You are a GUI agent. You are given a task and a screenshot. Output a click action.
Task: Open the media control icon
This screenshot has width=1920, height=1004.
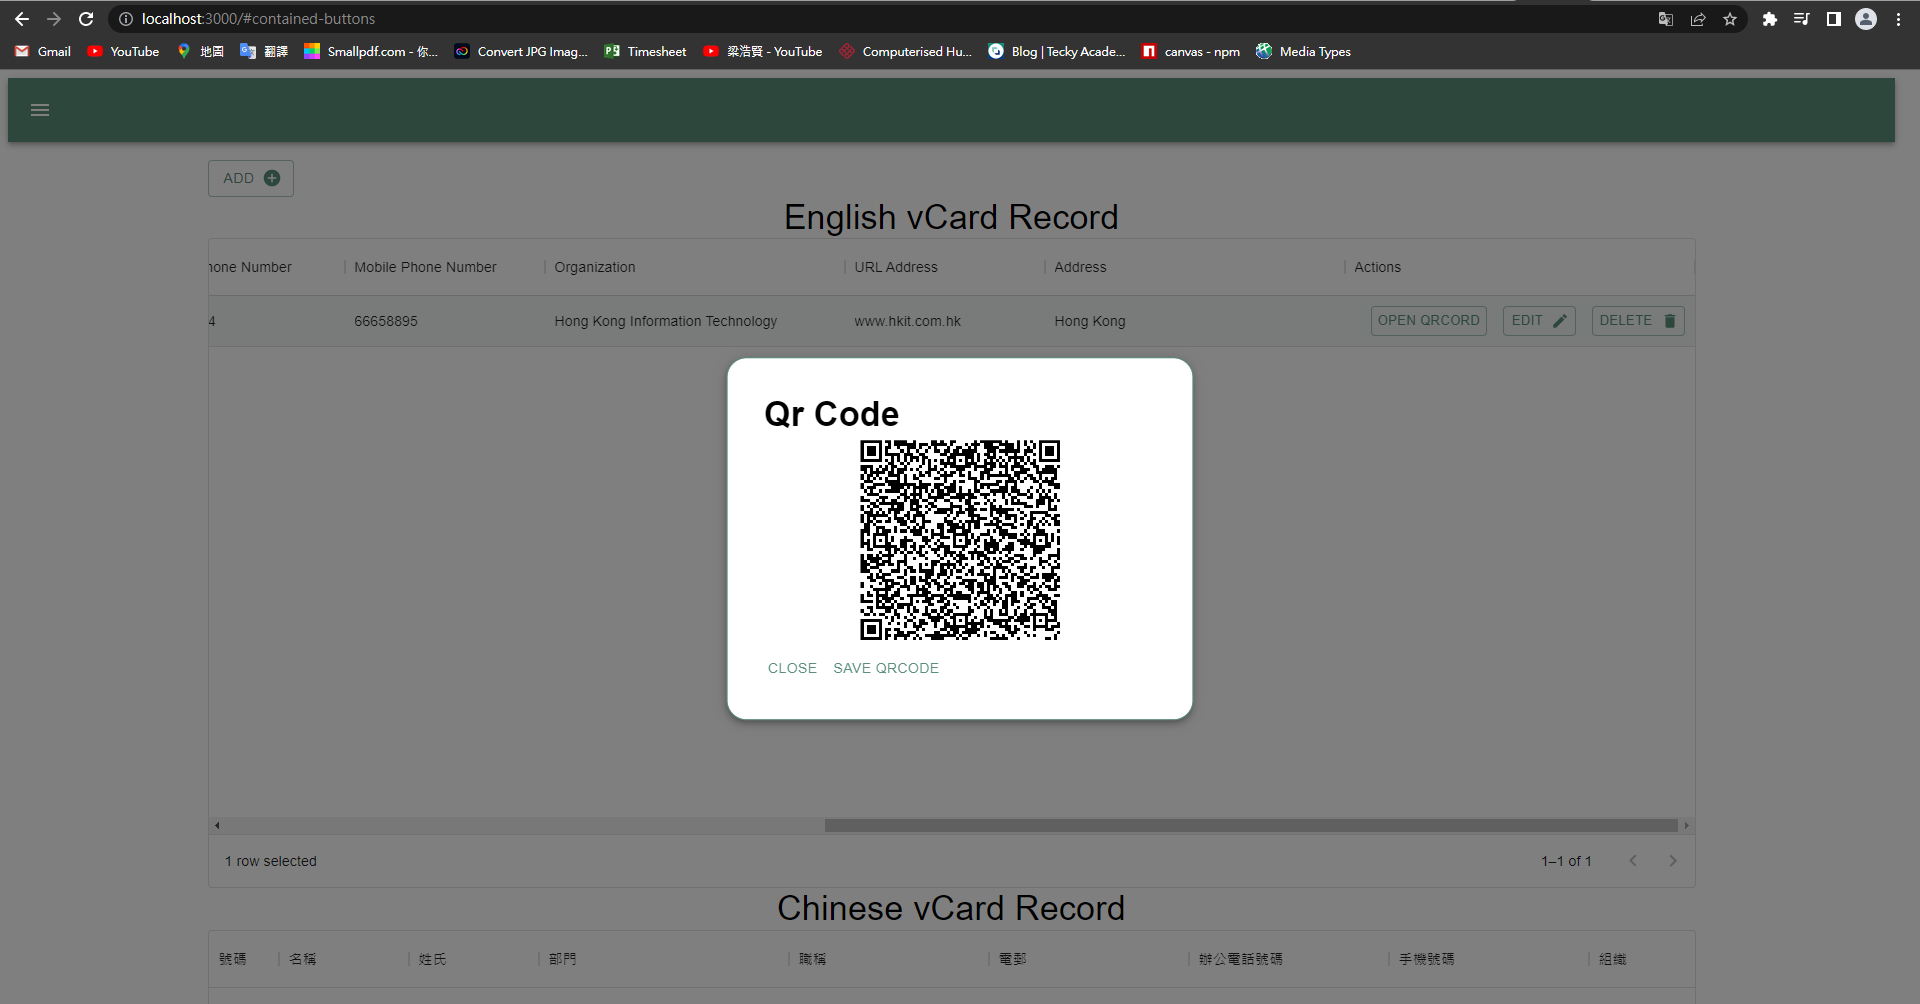coord(1802,19)
